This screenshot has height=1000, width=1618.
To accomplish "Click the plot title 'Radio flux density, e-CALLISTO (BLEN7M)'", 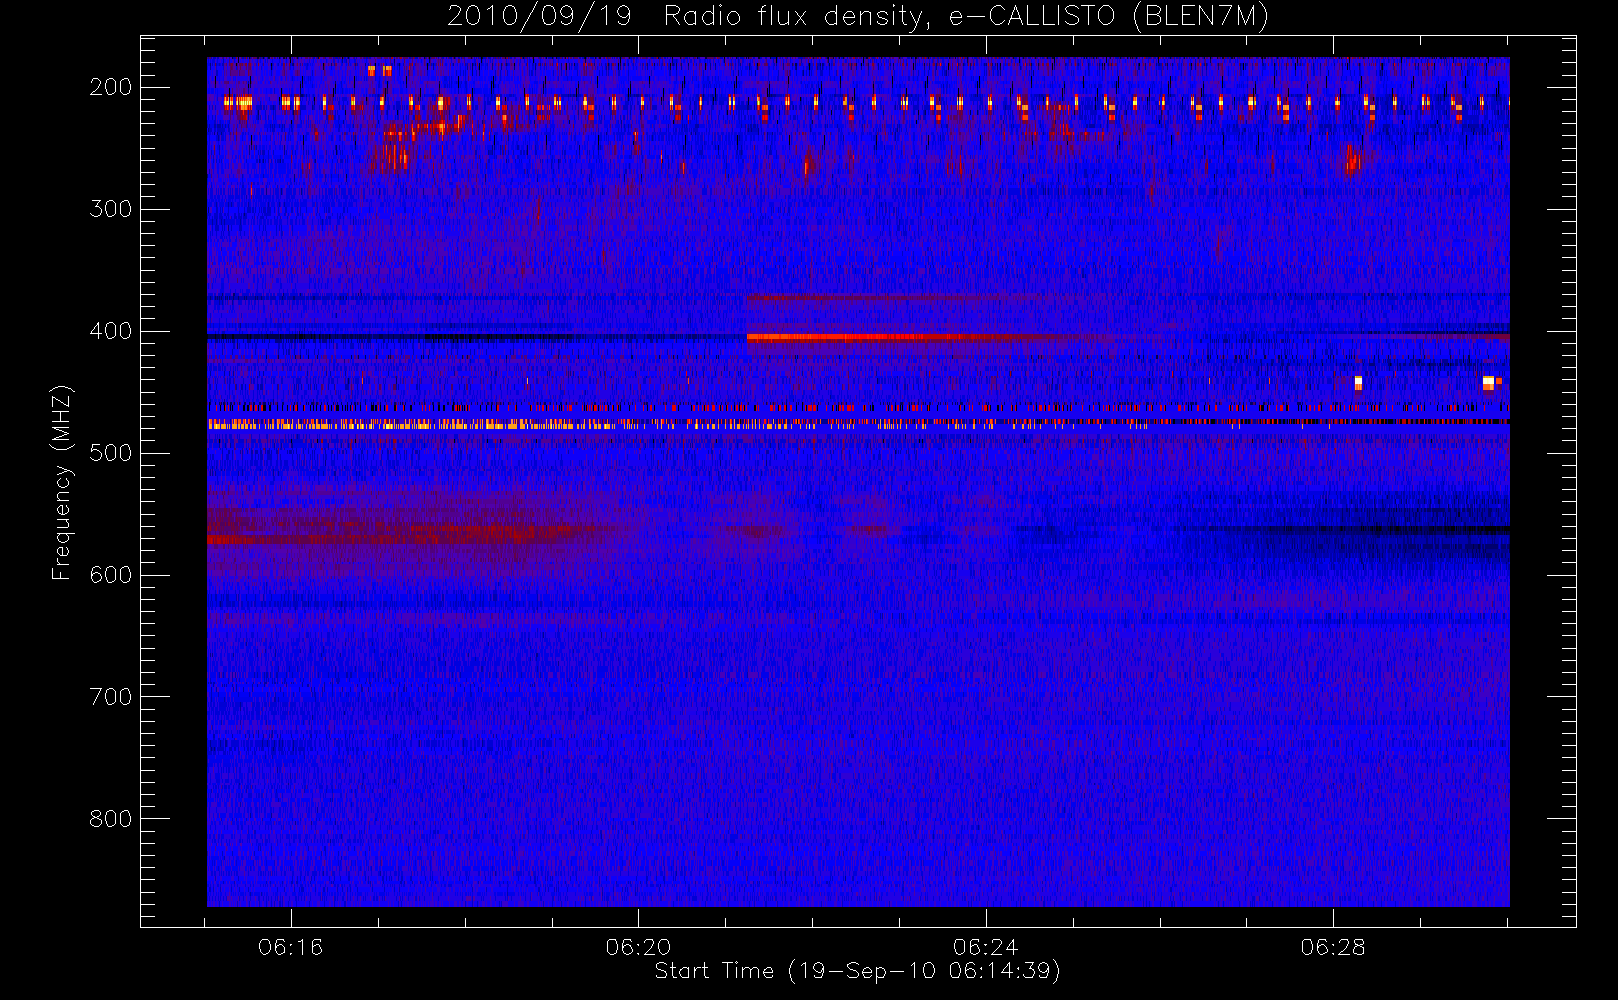I will [966, 17].
